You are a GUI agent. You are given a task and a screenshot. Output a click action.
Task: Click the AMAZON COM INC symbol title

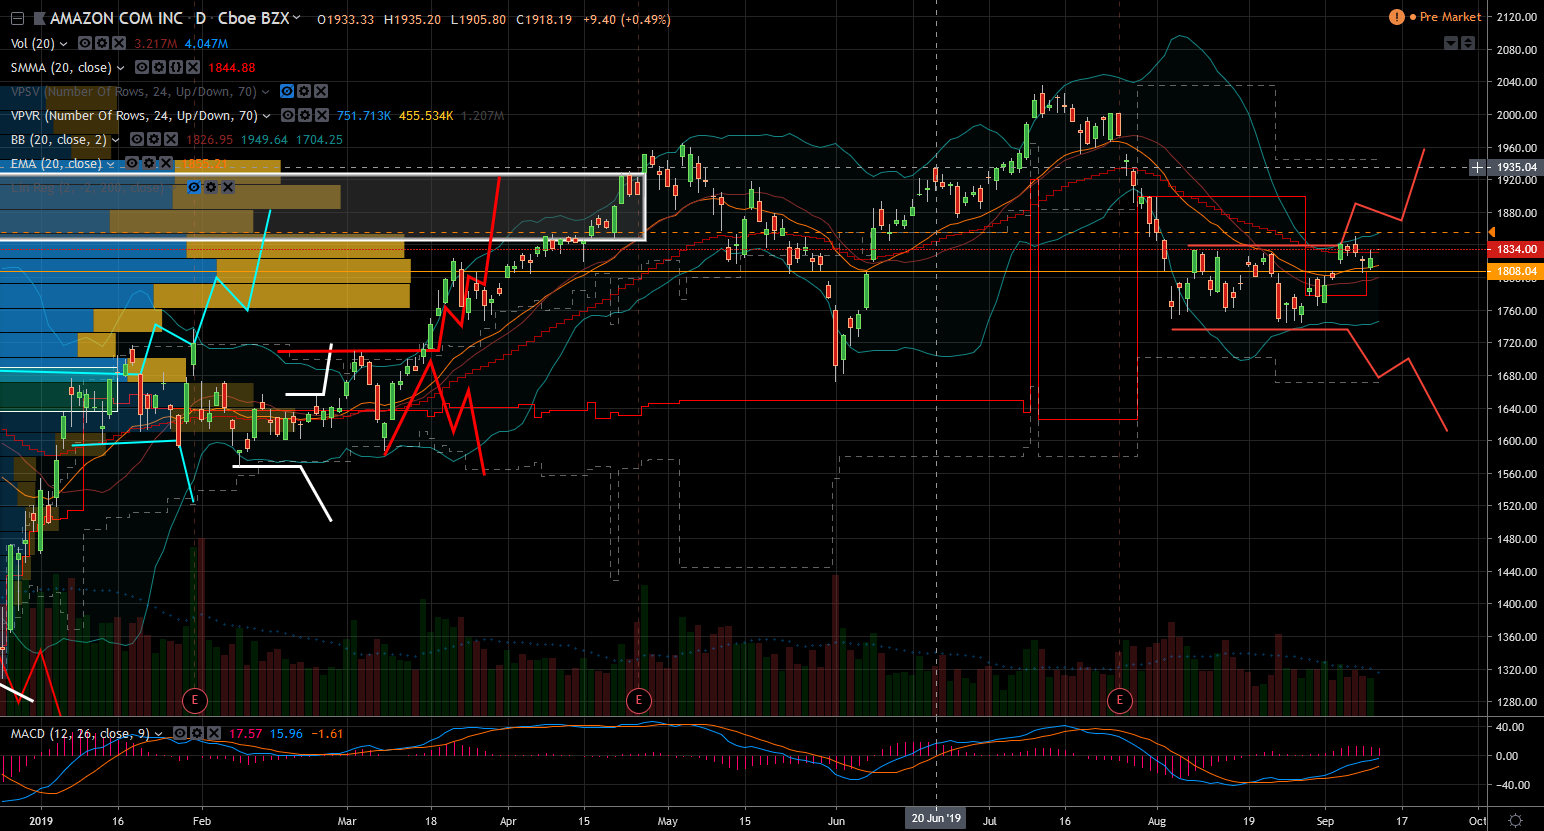(x=117, y=18)
